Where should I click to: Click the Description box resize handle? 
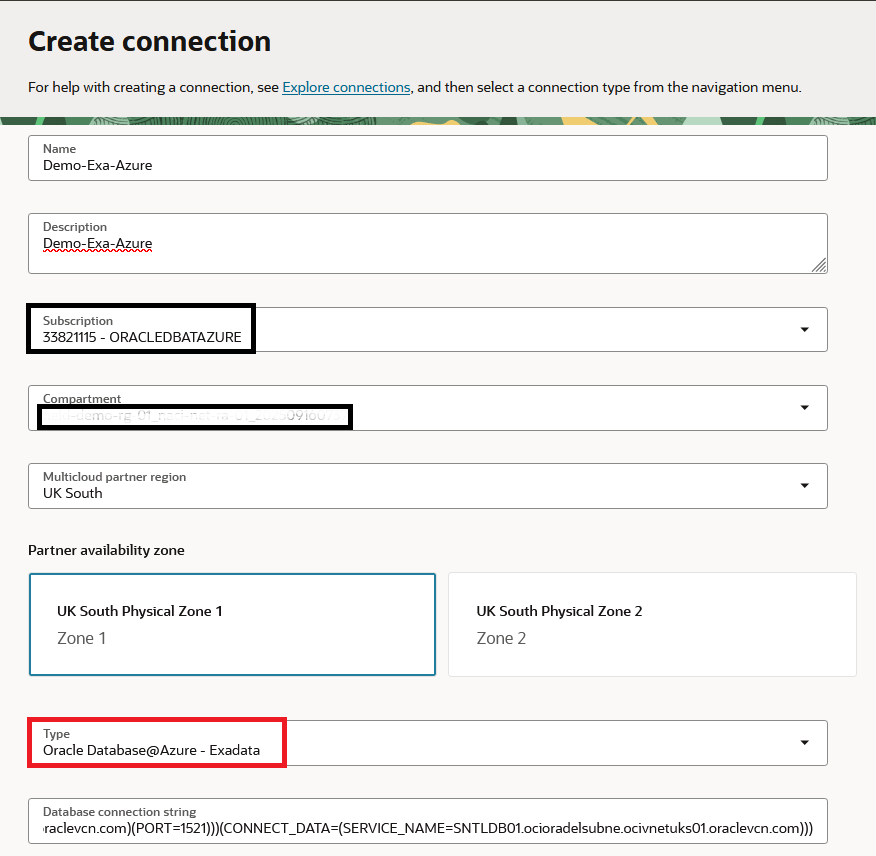(x=819, y=265)
